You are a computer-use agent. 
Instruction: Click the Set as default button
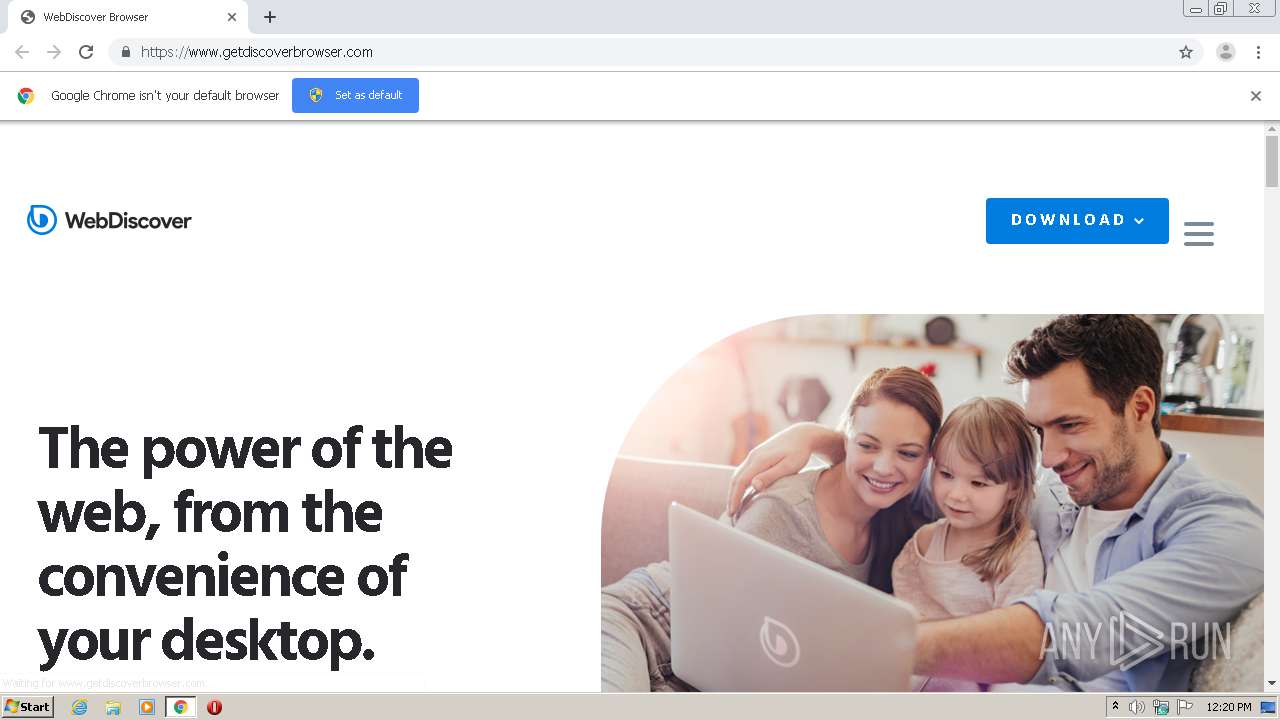tap(355, 95)
